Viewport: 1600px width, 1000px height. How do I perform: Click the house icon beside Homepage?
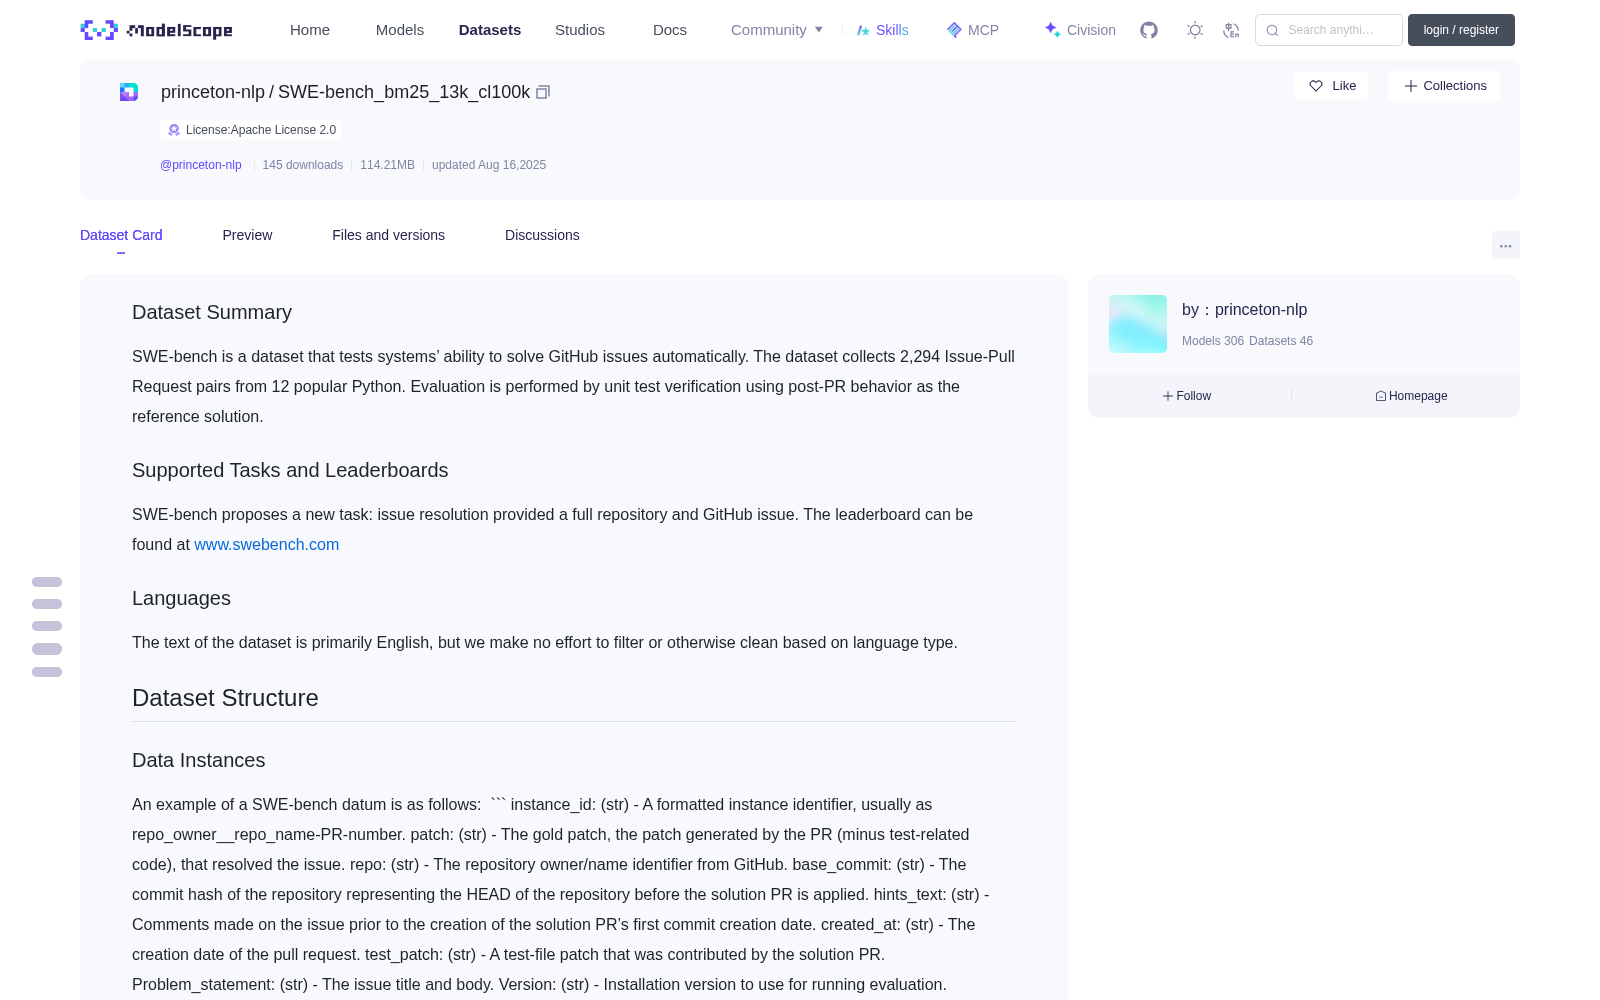tap(1381, 396)
